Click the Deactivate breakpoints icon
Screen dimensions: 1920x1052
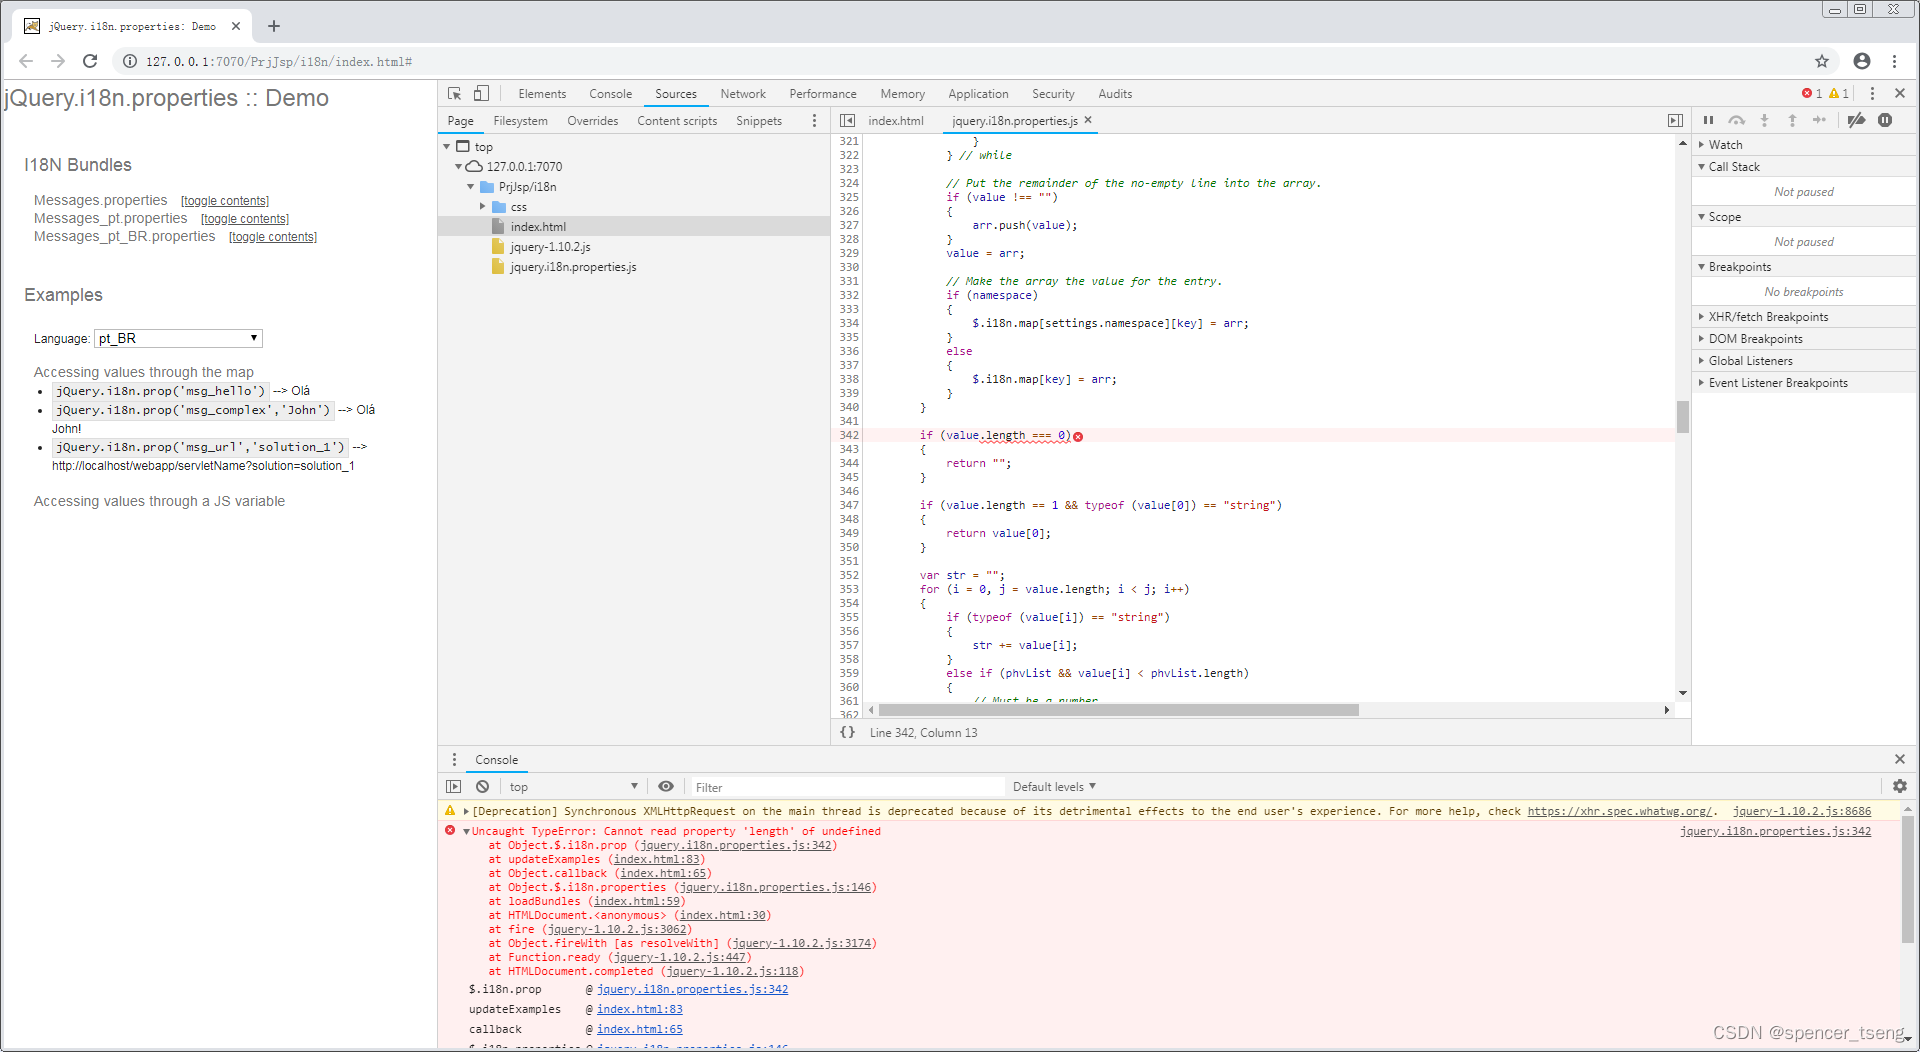point(1857,121)
